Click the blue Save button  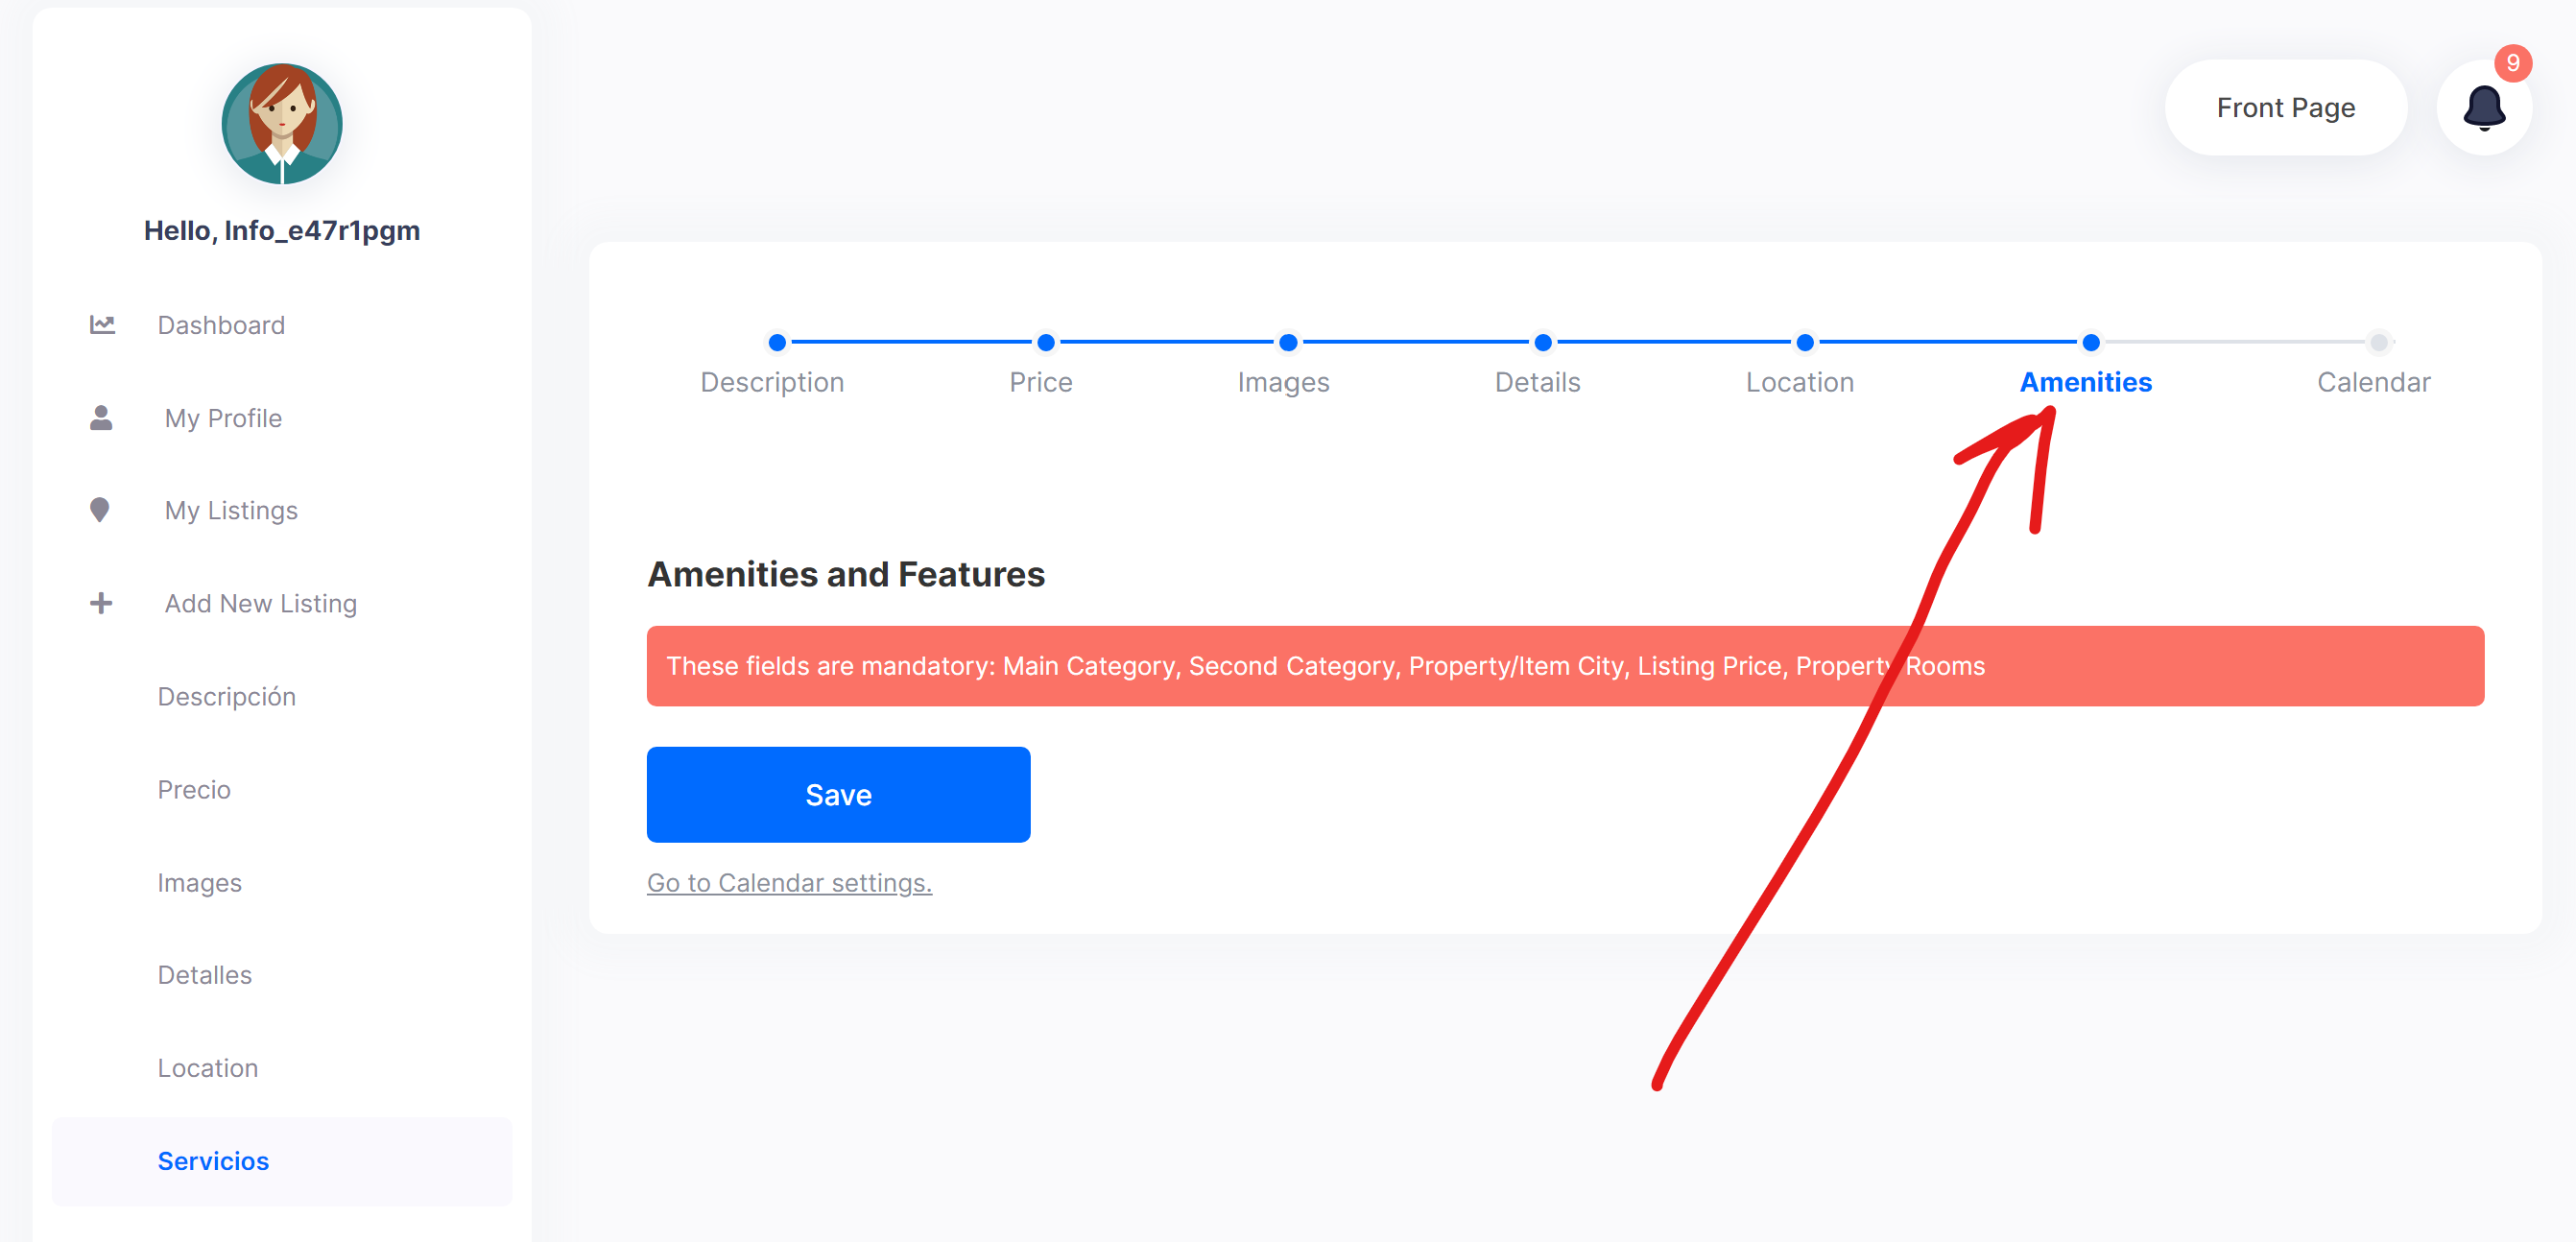[838, 794]
